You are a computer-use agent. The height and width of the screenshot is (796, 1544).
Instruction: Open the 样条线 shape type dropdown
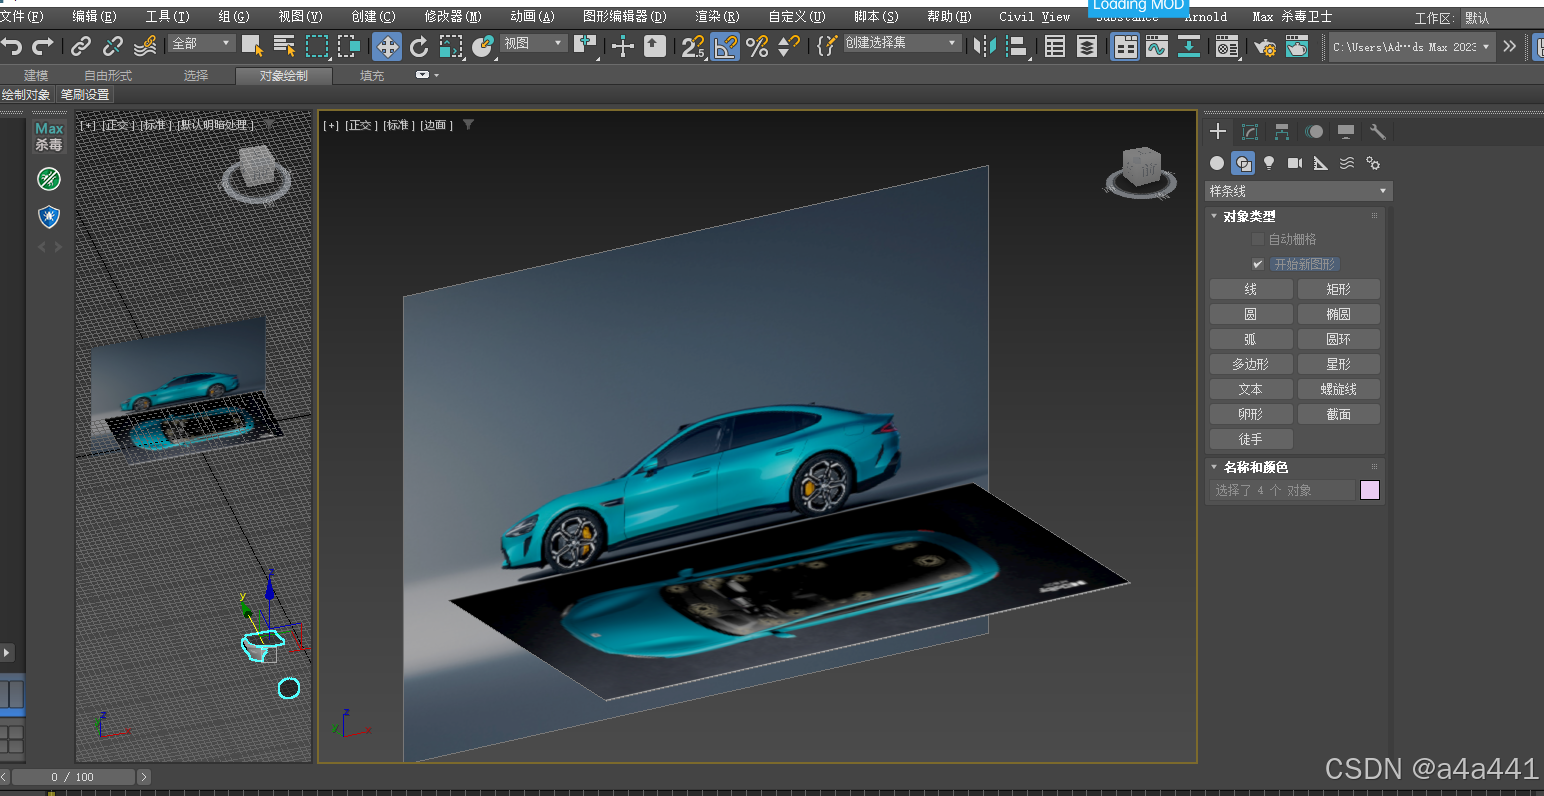click(x=1298, y=191)
